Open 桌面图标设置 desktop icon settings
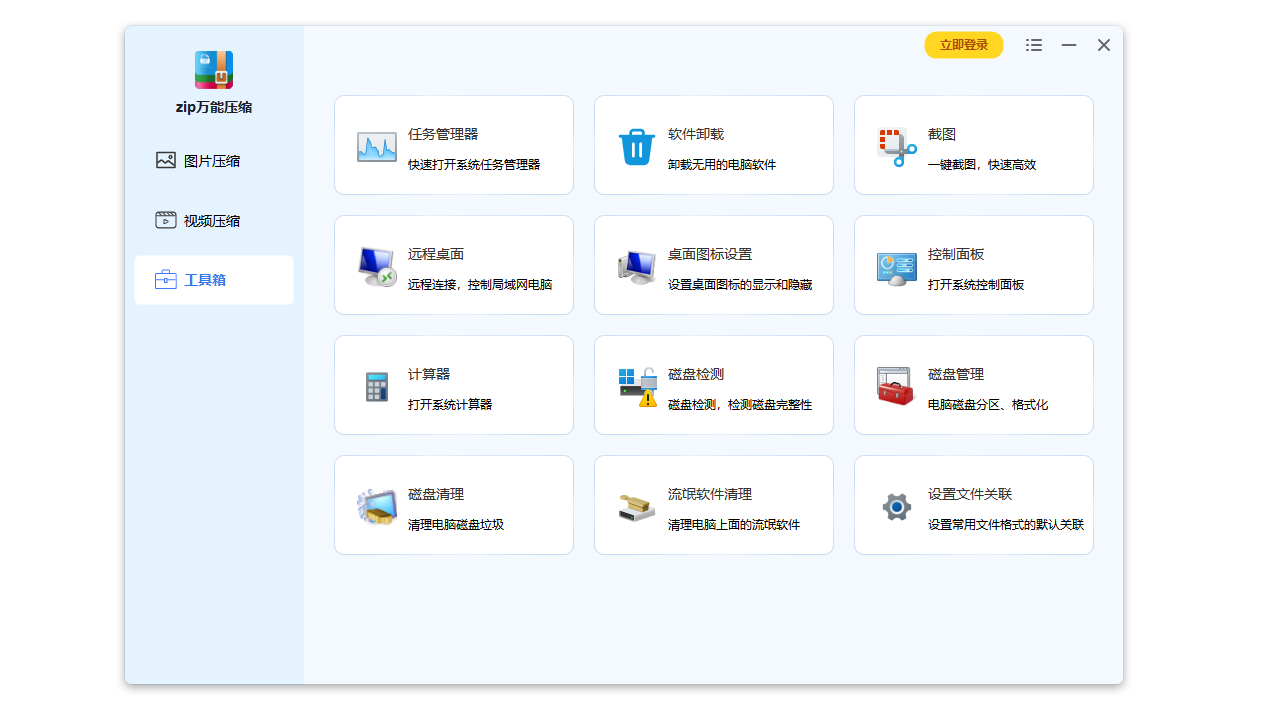1280x720 pixels. pyautogui.click(x=713, y=265)
